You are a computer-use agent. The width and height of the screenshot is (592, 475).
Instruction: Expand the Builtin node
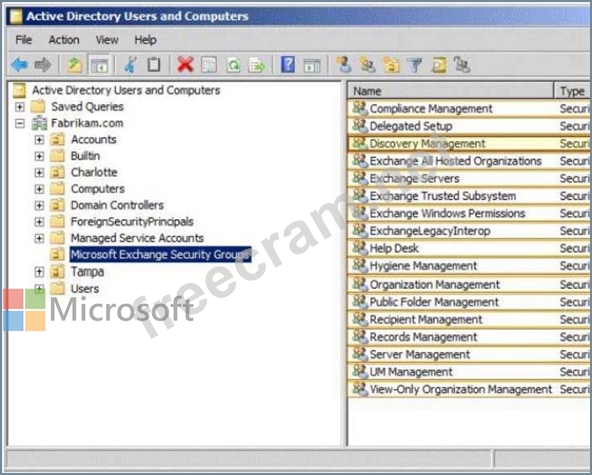tap(39, 156)
